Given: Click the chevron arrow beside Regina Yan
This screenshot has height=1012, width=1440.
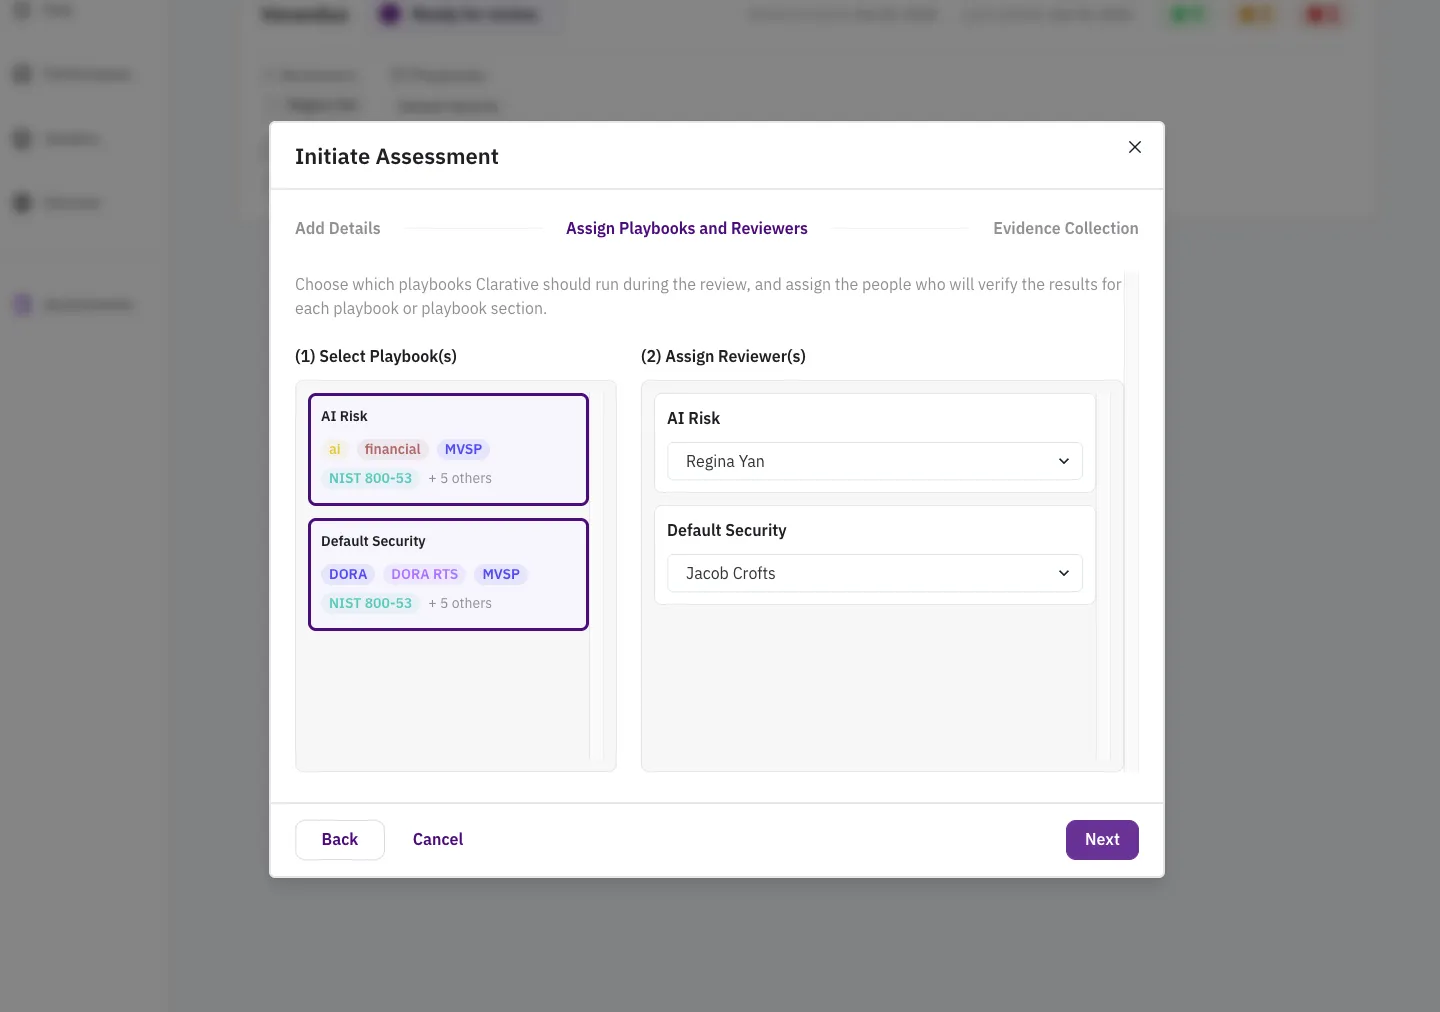Looking at the screenshot, I should pyautogui.click(x=1063, y=461).
